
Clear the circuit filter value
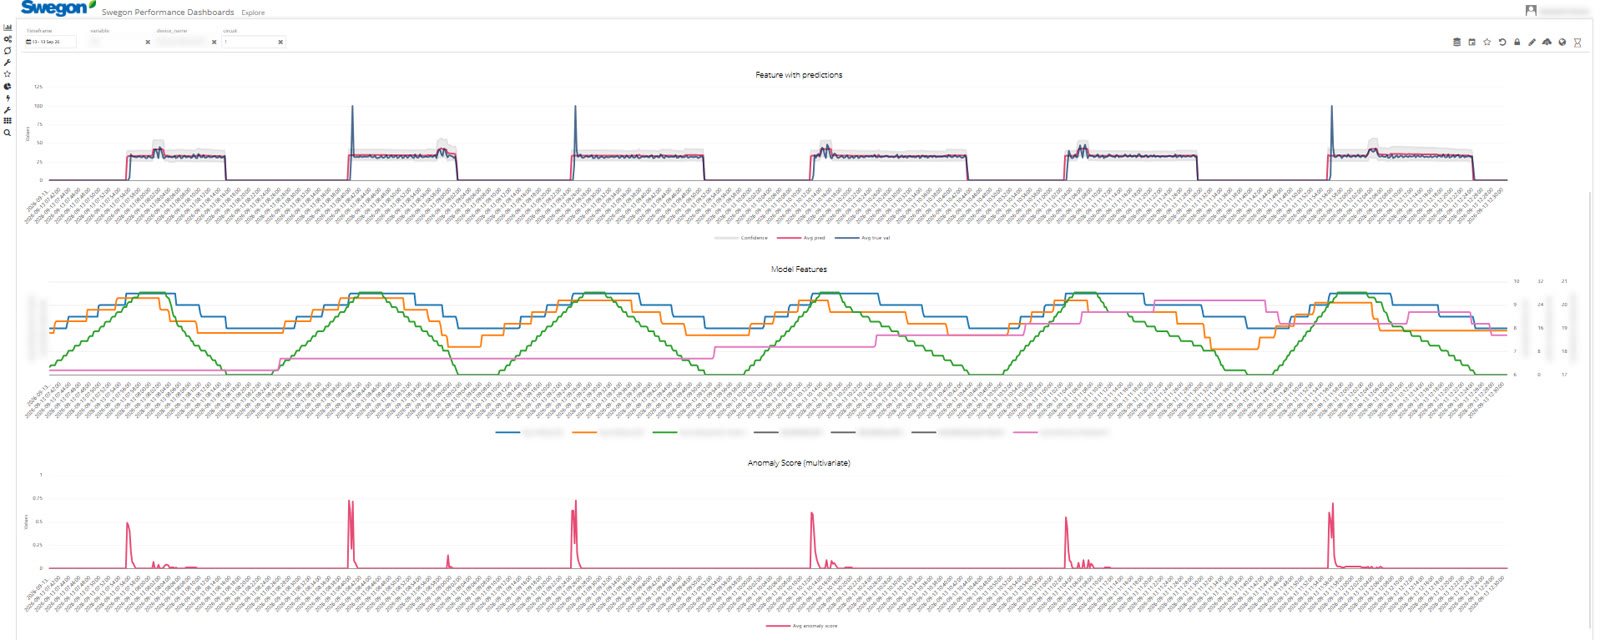(281, 42)
